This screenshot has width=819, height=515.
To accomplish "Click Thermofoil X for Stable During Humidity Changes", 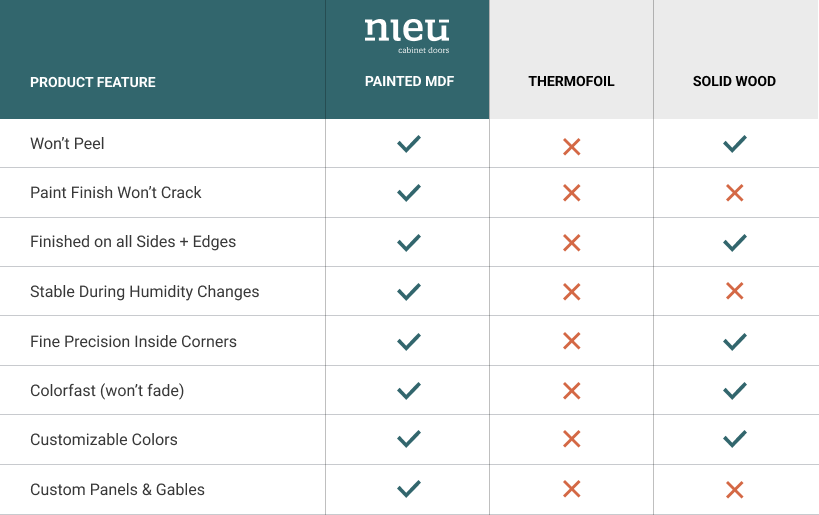I will point(571,291).
